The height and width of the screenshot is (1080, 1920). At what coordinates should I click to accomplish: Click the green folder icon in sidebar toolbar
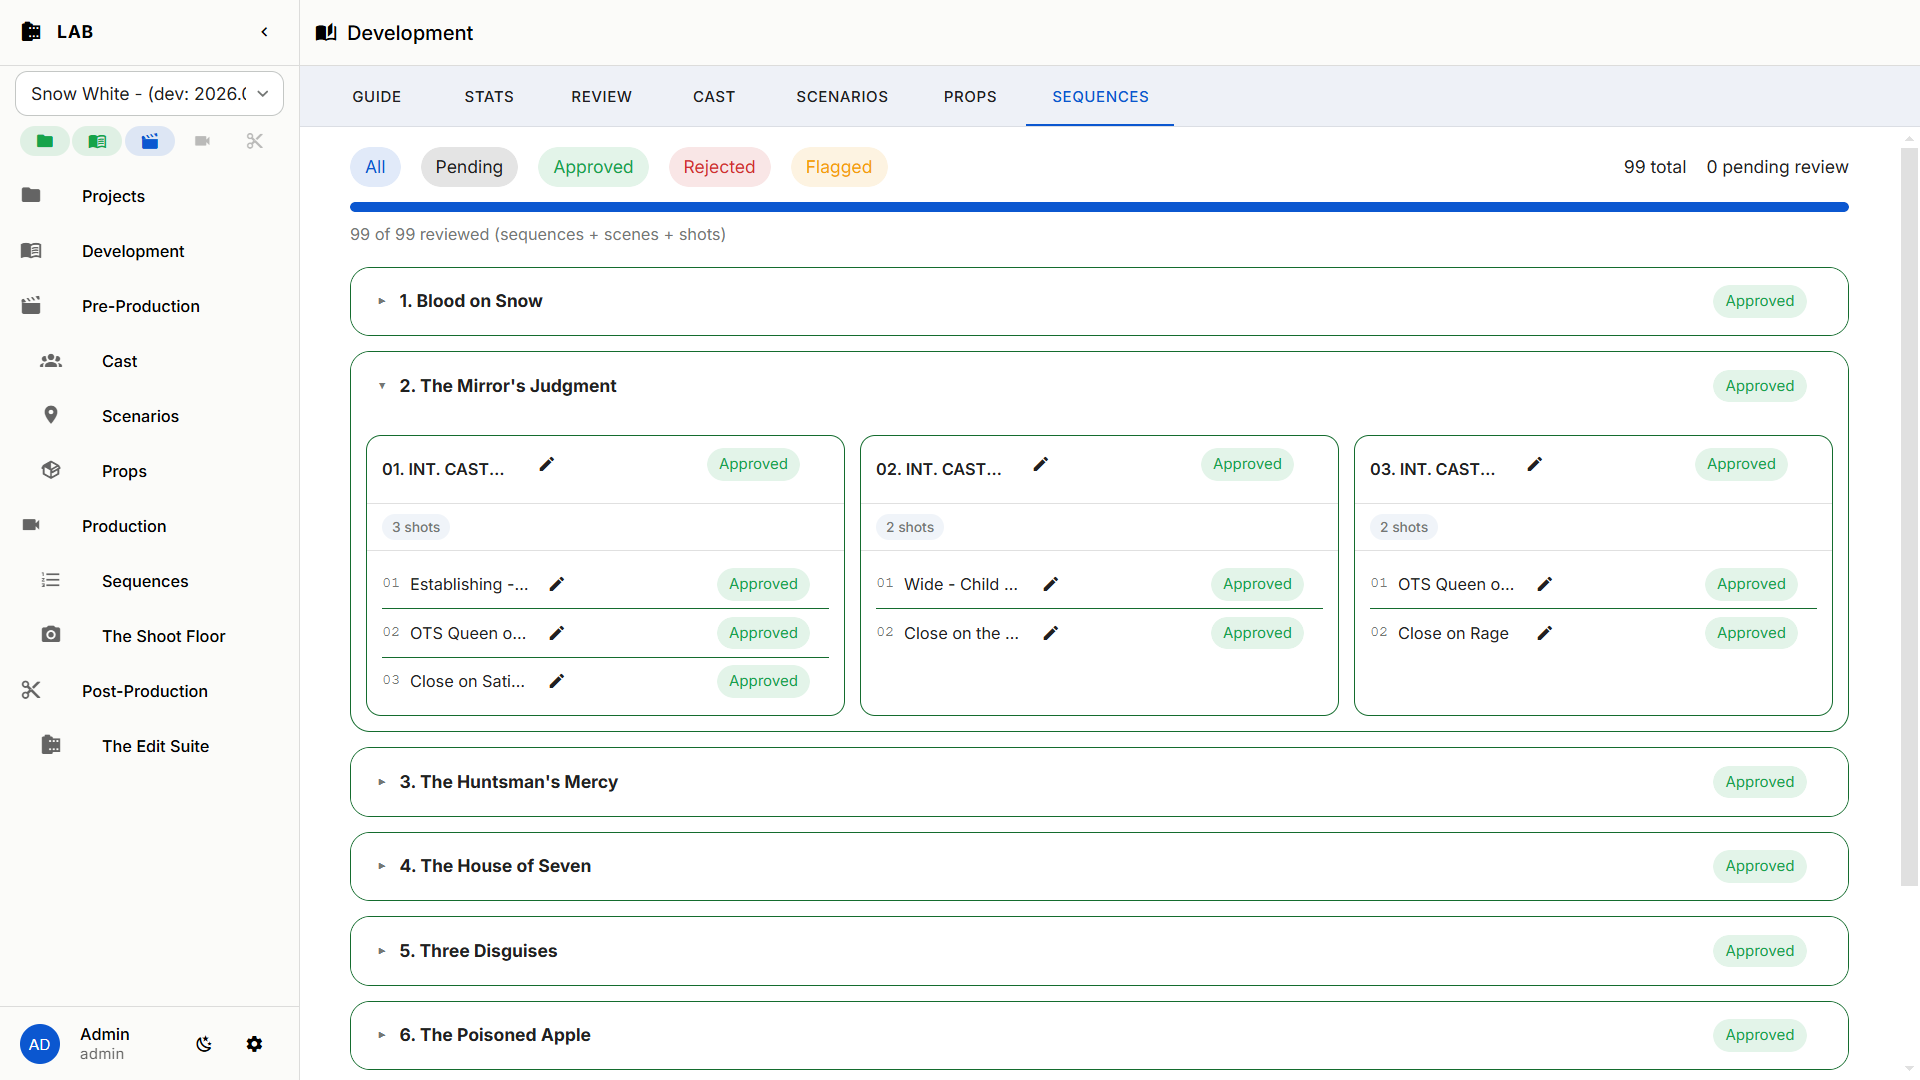coord(45,141)
